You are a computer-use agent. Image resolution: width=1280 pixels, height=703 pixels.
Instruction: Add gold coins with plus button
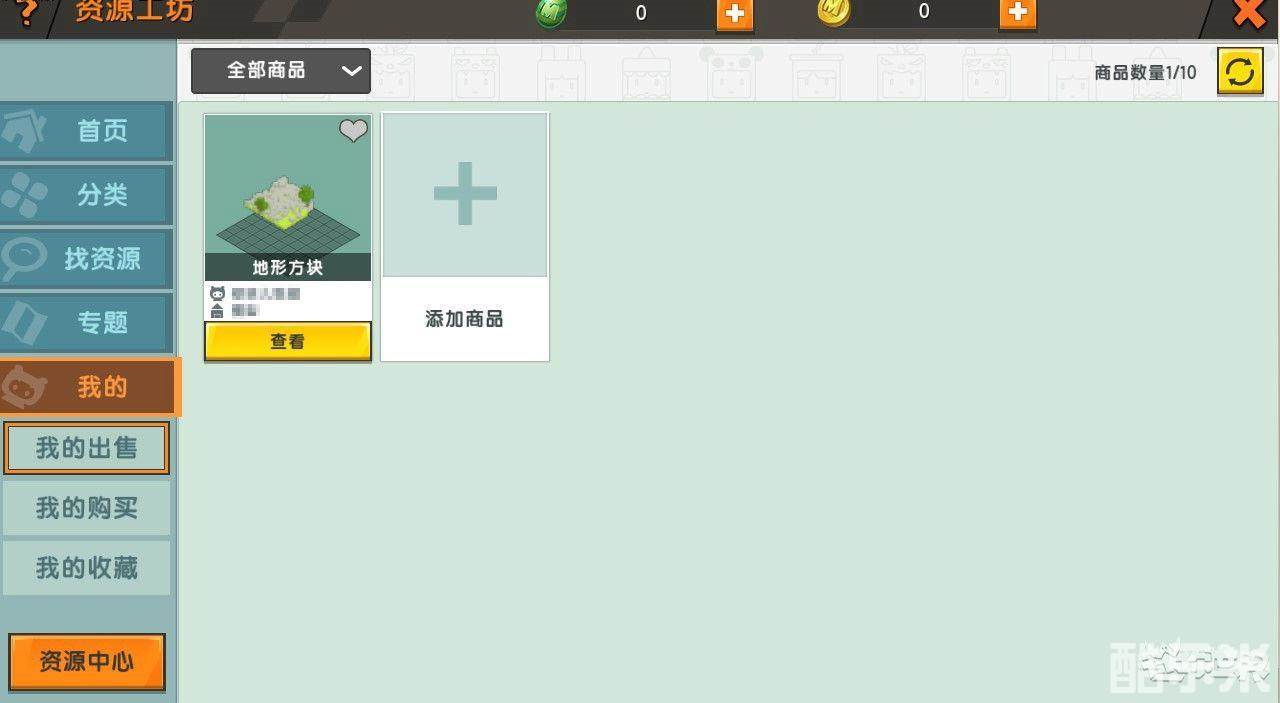click(x=1017, y=13)
